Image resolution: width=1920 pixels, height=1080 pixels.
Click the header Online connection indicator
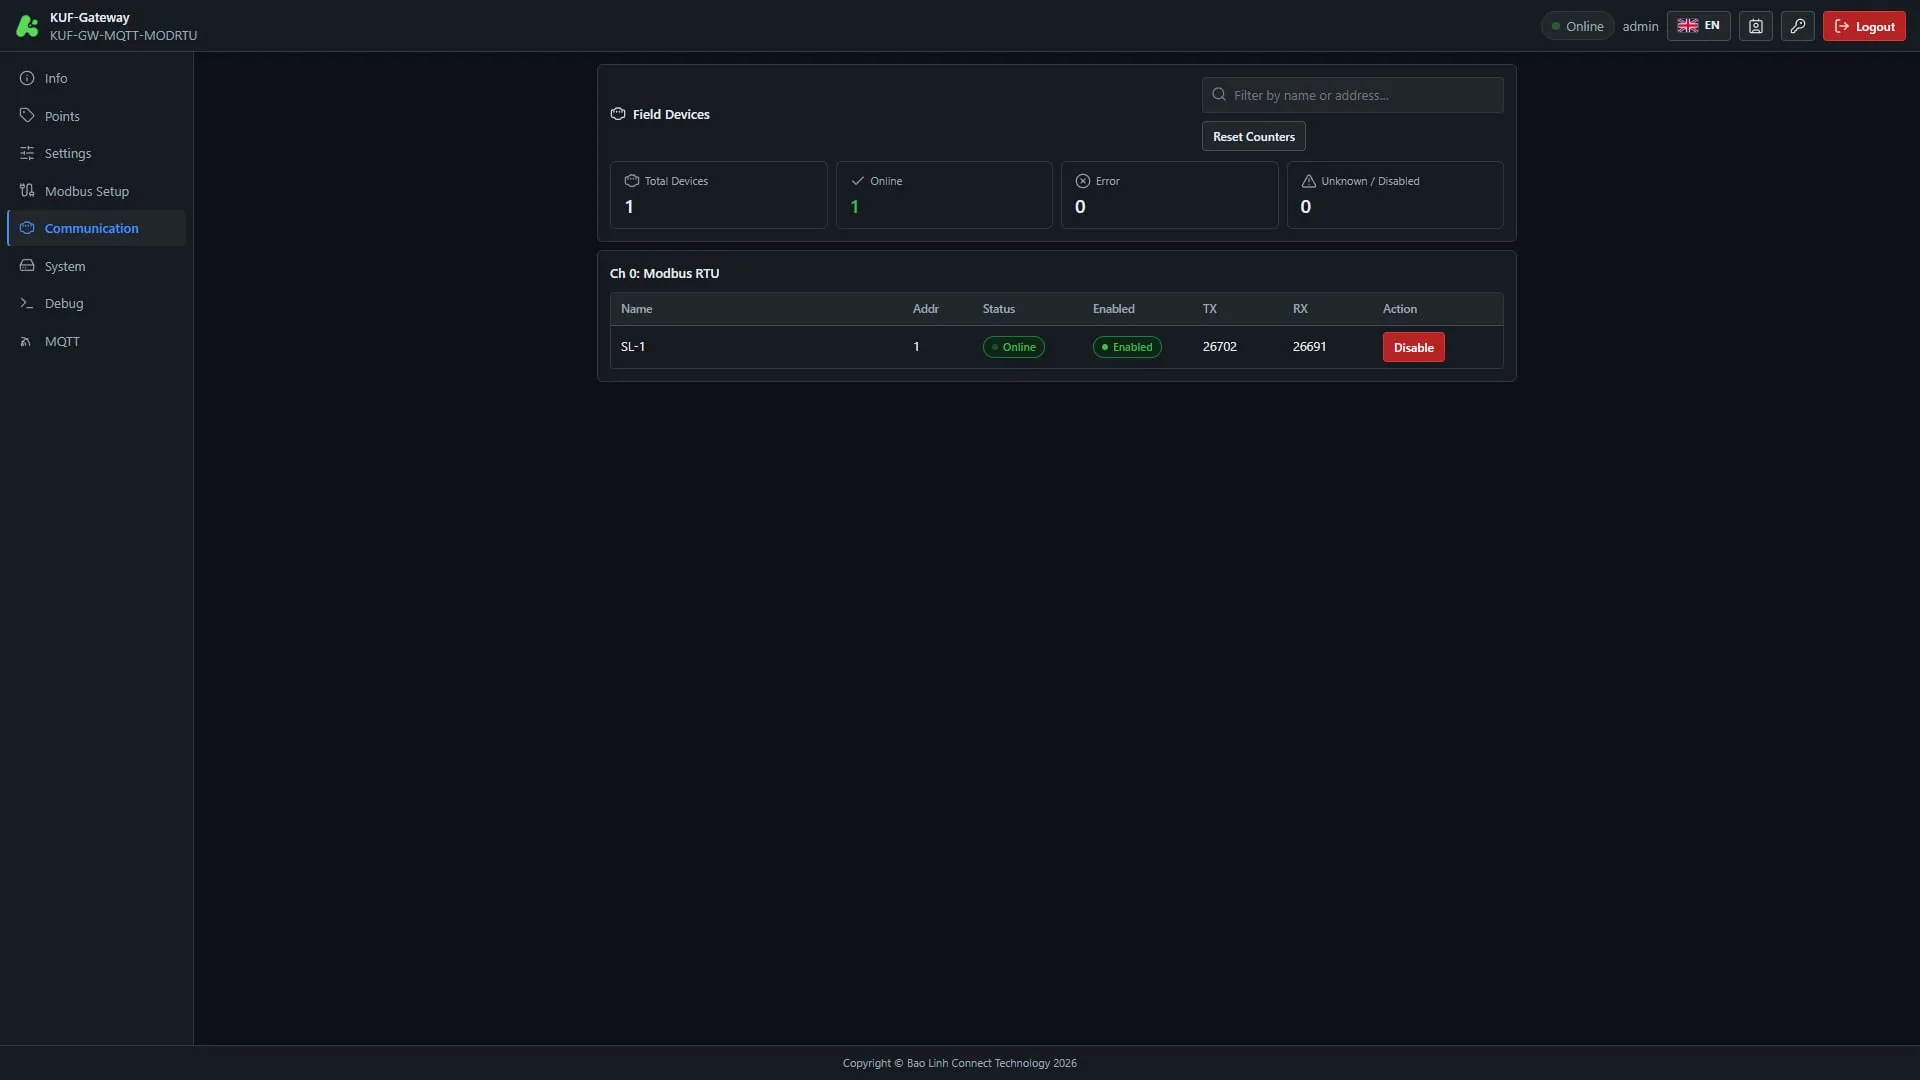[x=1577, y=26]
